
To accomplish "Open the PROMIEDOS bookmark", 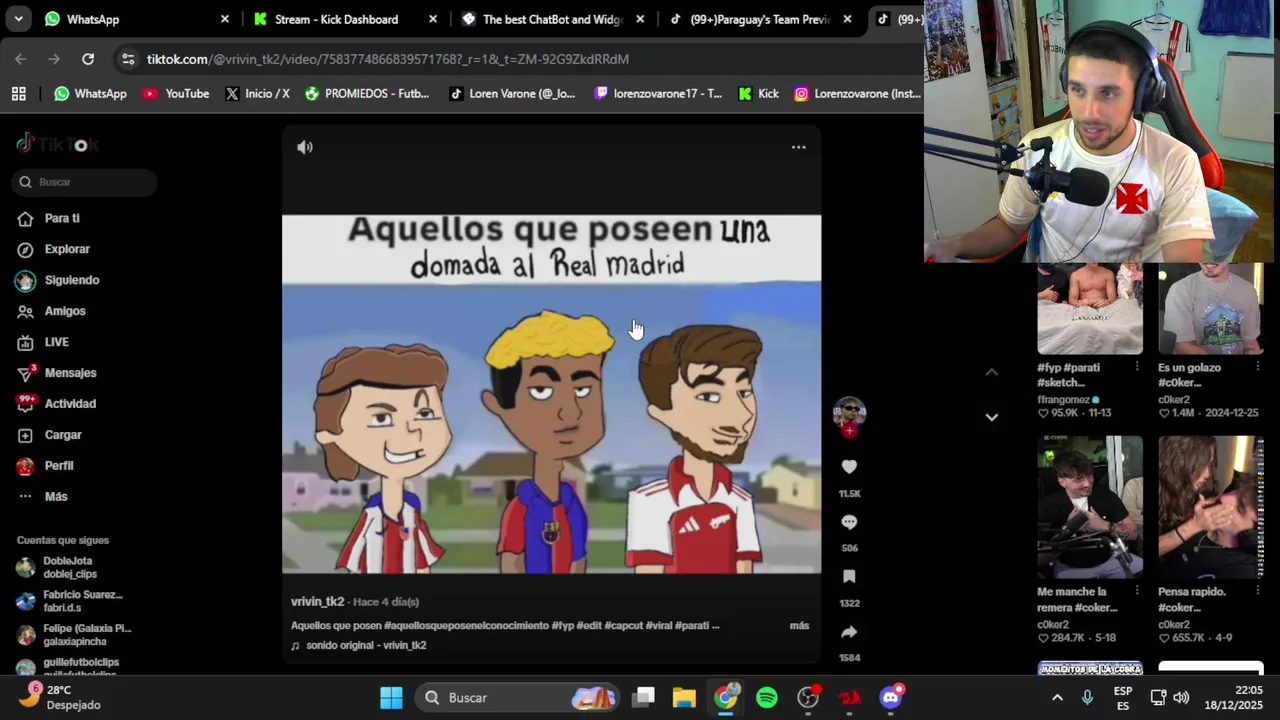I will [x=367, y=94].
